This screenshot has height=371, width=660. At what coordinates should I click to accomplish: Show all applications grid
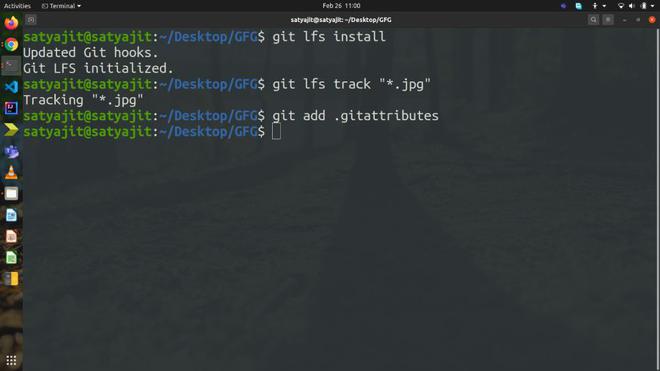point(11,360)
